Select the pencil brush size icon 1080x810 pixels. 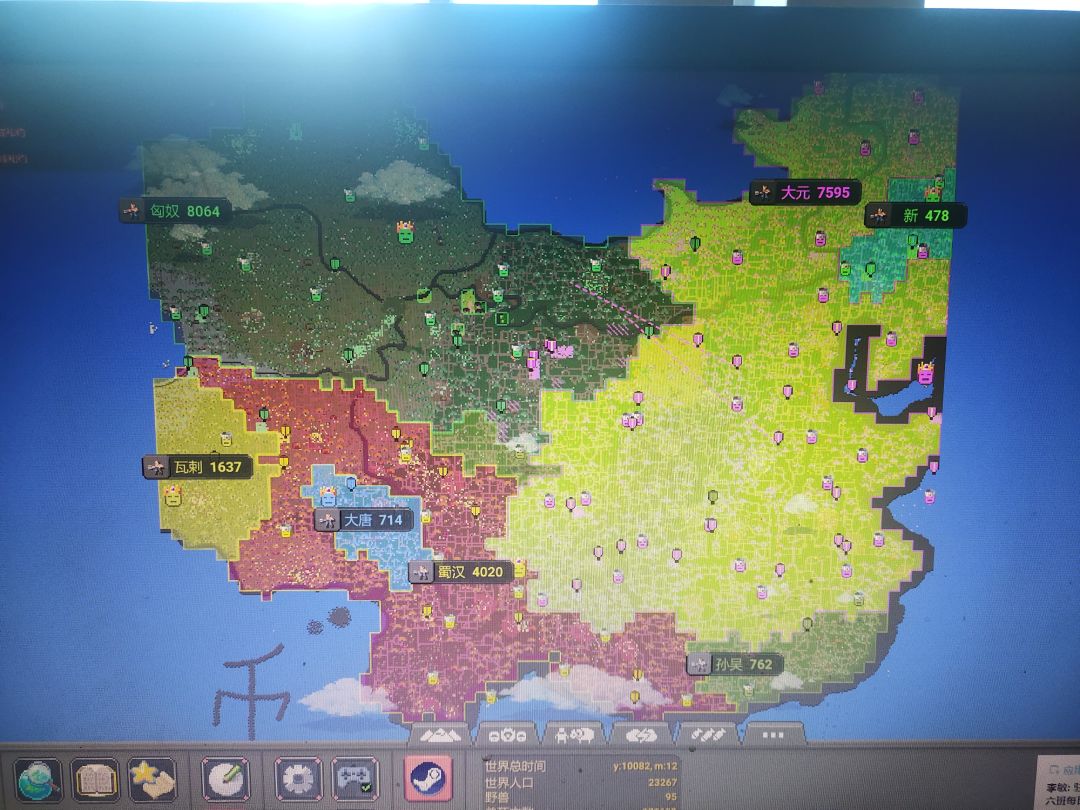(x=225, y=779)
